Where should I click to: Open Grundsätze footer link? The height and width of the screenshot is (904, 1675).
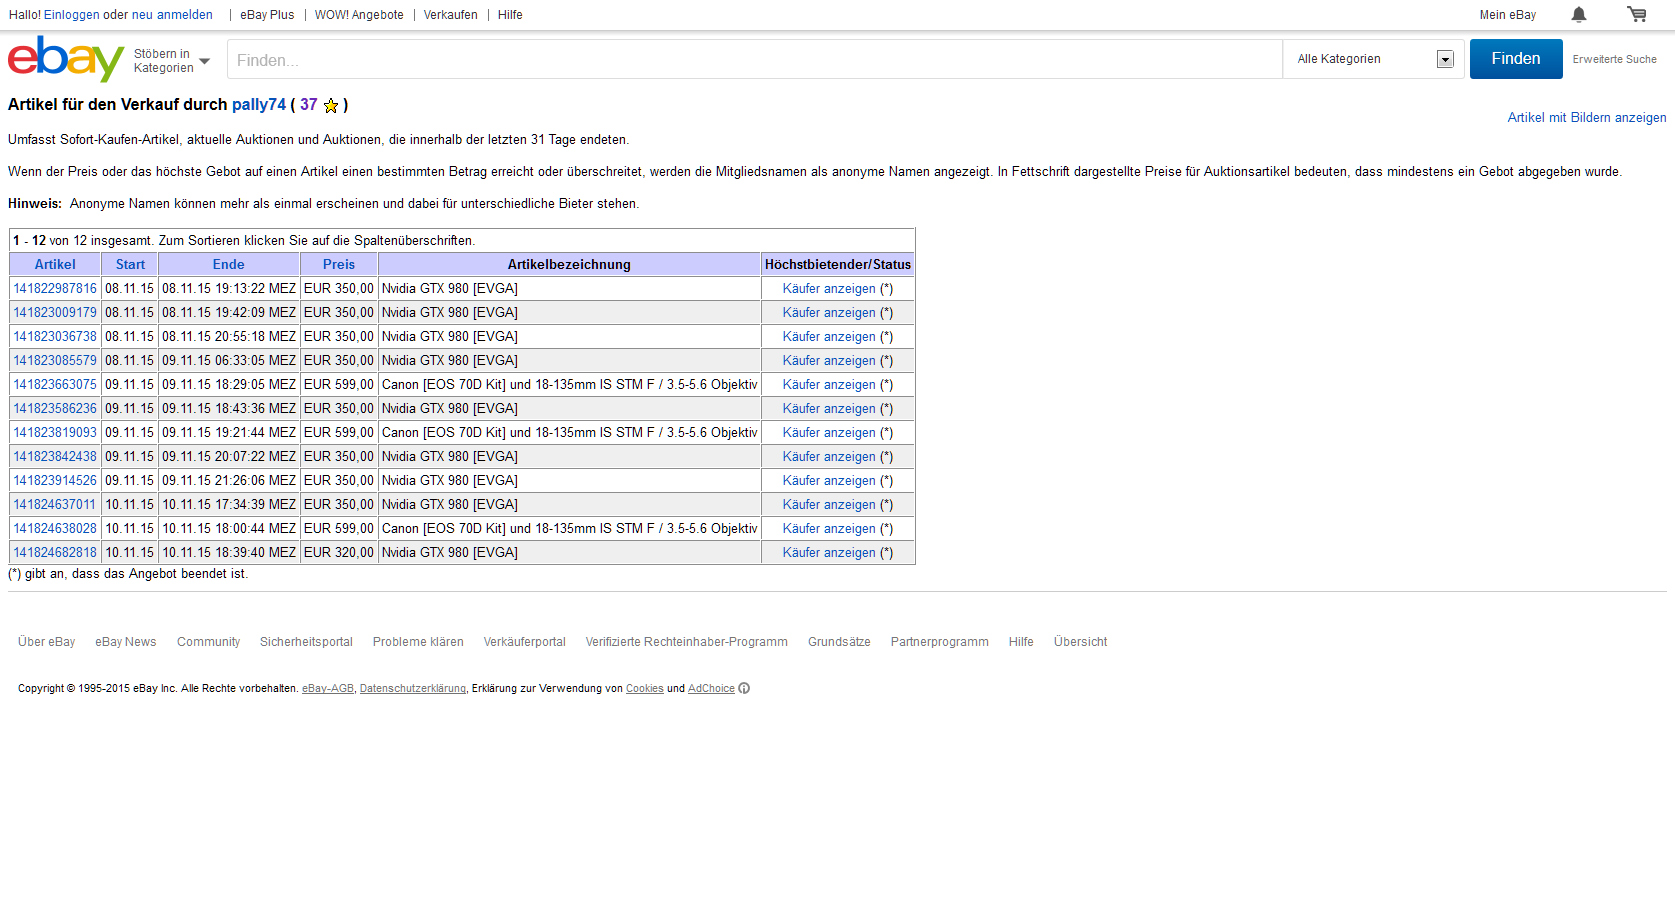839,642
